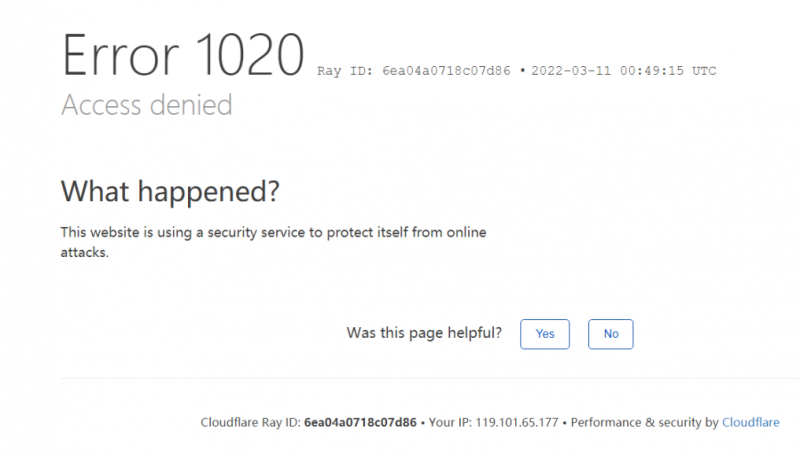Click the security service explanation sentence
The width and height of the screenshot is (800, 459).
(273, 232)
